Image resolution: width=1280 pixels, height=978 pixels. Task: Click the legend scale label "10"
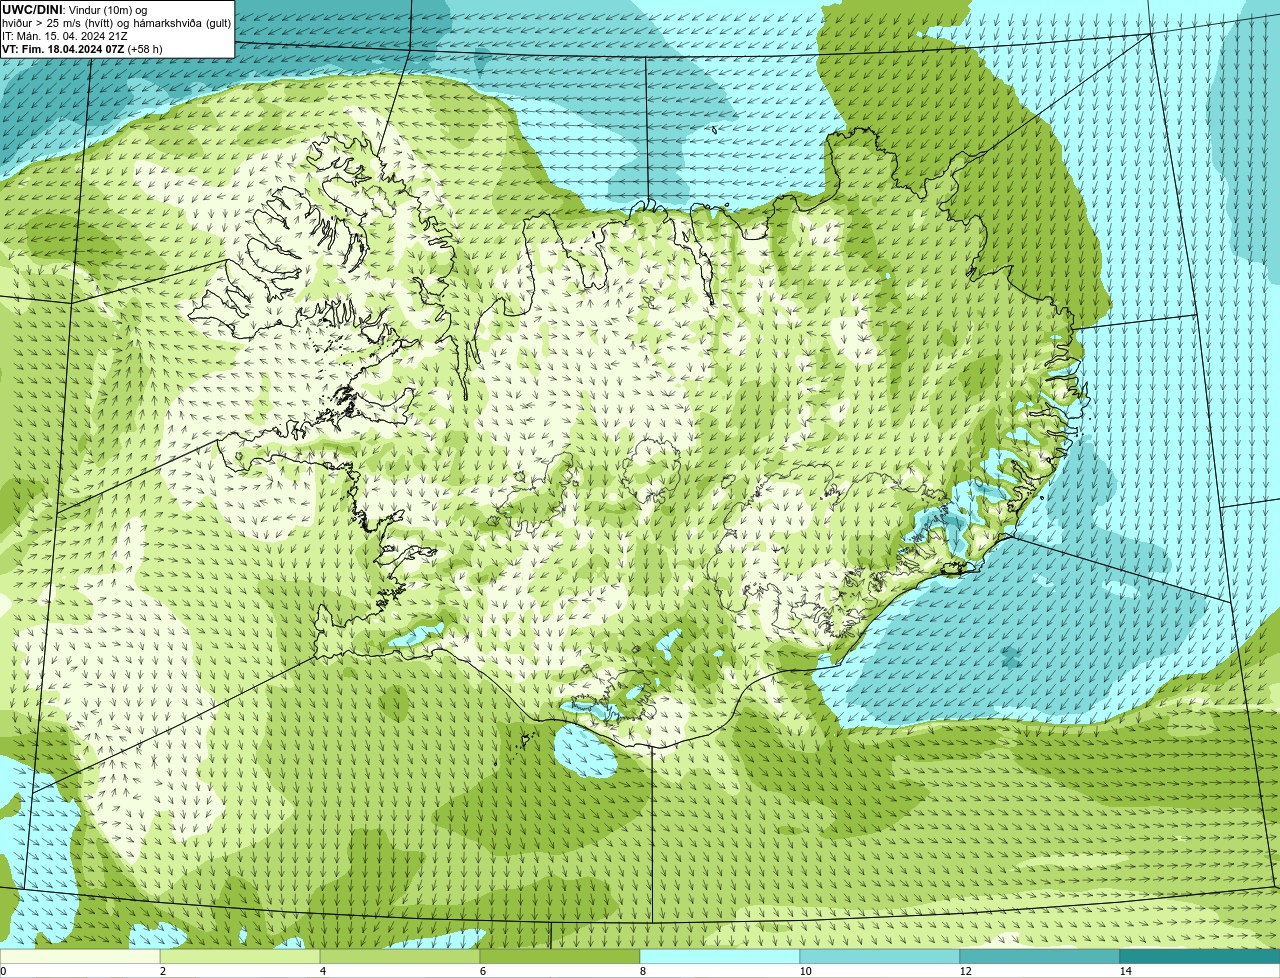(x=805, y=971)
